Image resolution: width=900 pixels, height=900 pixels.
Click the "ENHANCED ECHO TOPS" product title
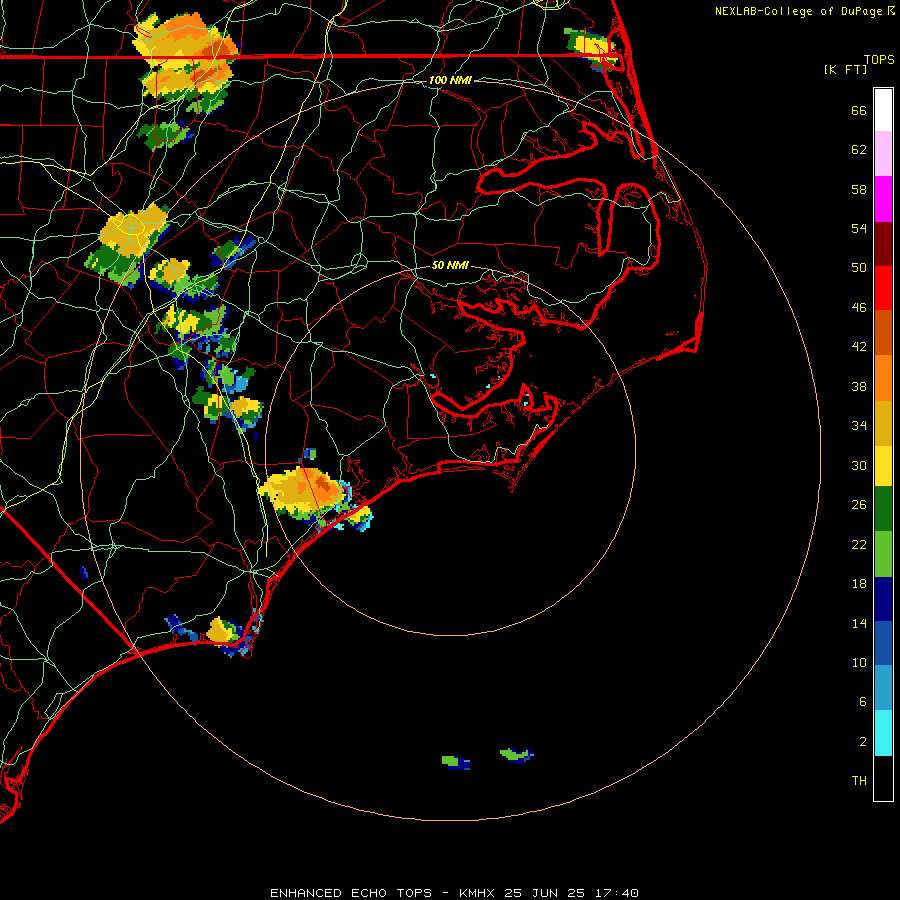pos(351,893)
